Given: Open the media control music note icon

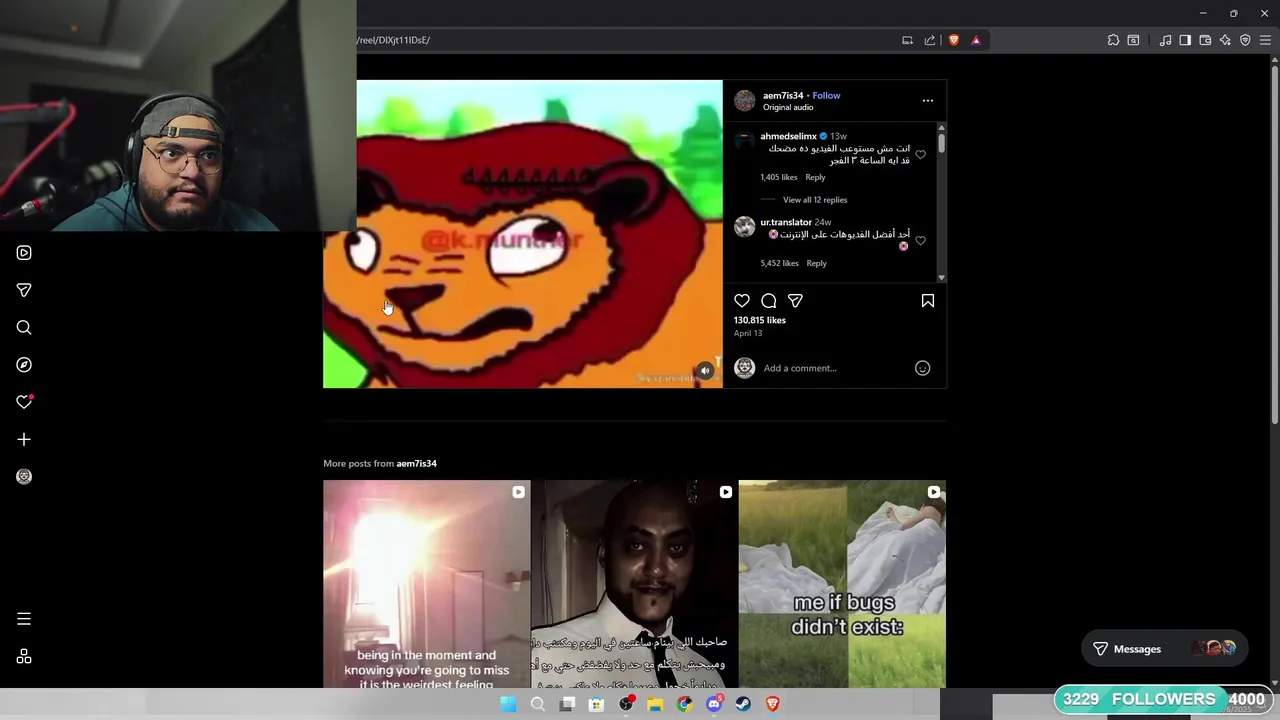Looking at the screenshot, I should pyautogui.click(x=1165, y=40).
